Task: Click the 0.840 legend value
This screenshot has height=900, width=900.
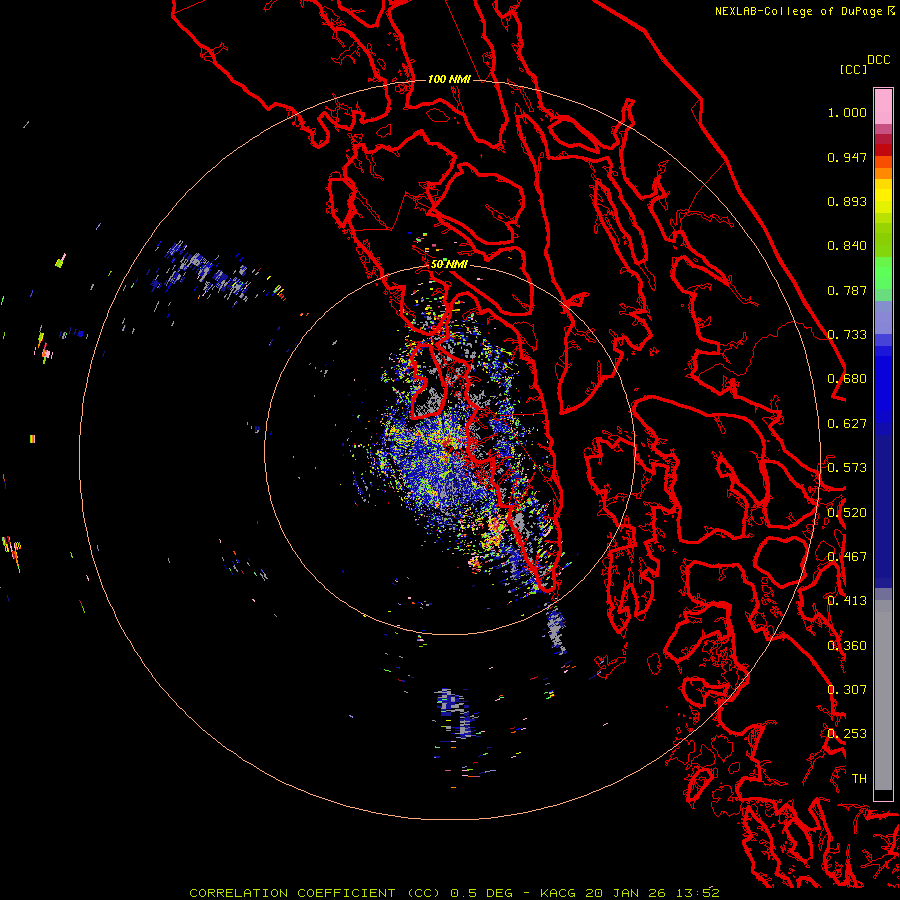Action: tap(847, 246)
